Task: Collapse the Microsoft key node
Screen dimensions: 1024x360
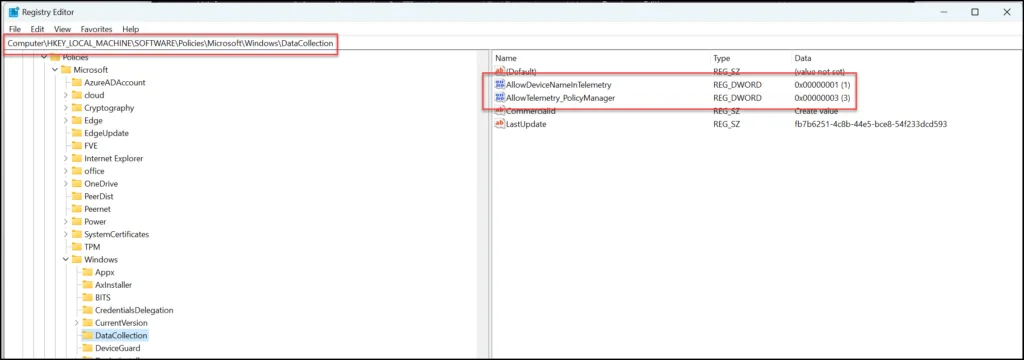Action: click(55, 70)
